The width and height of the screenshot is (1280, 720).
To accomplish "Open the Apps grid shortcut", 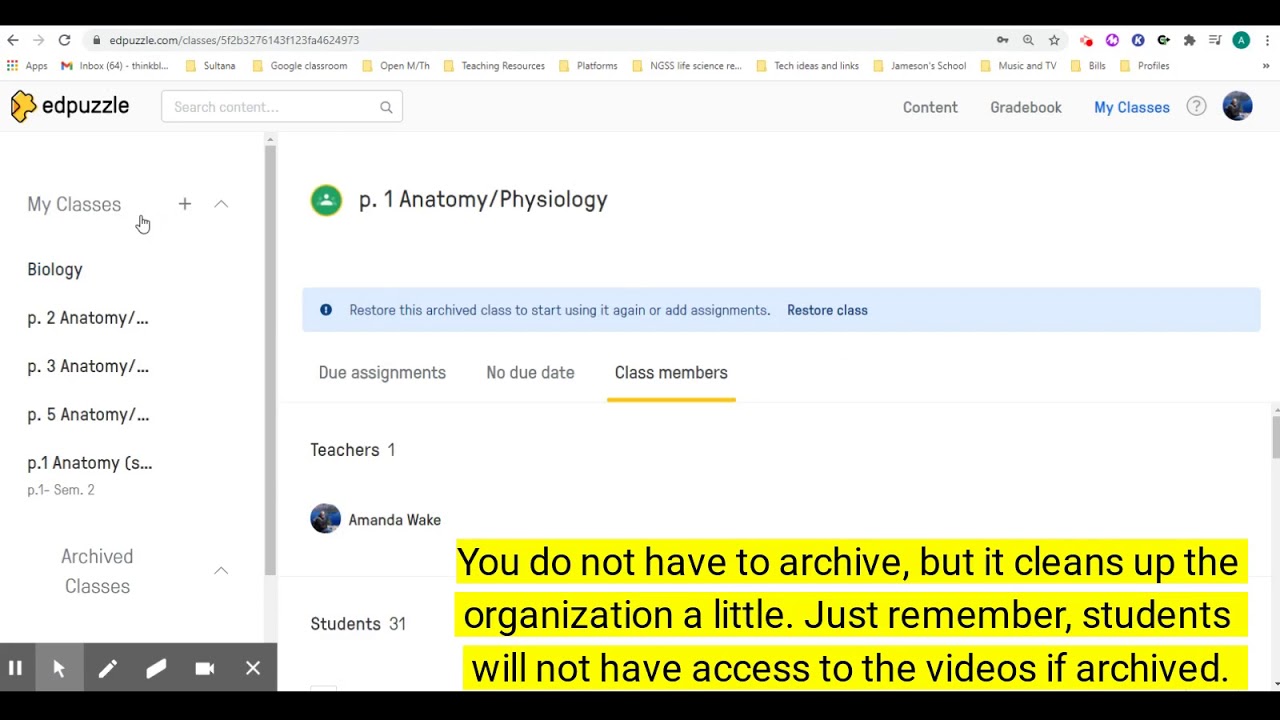I will coord(27,66).
